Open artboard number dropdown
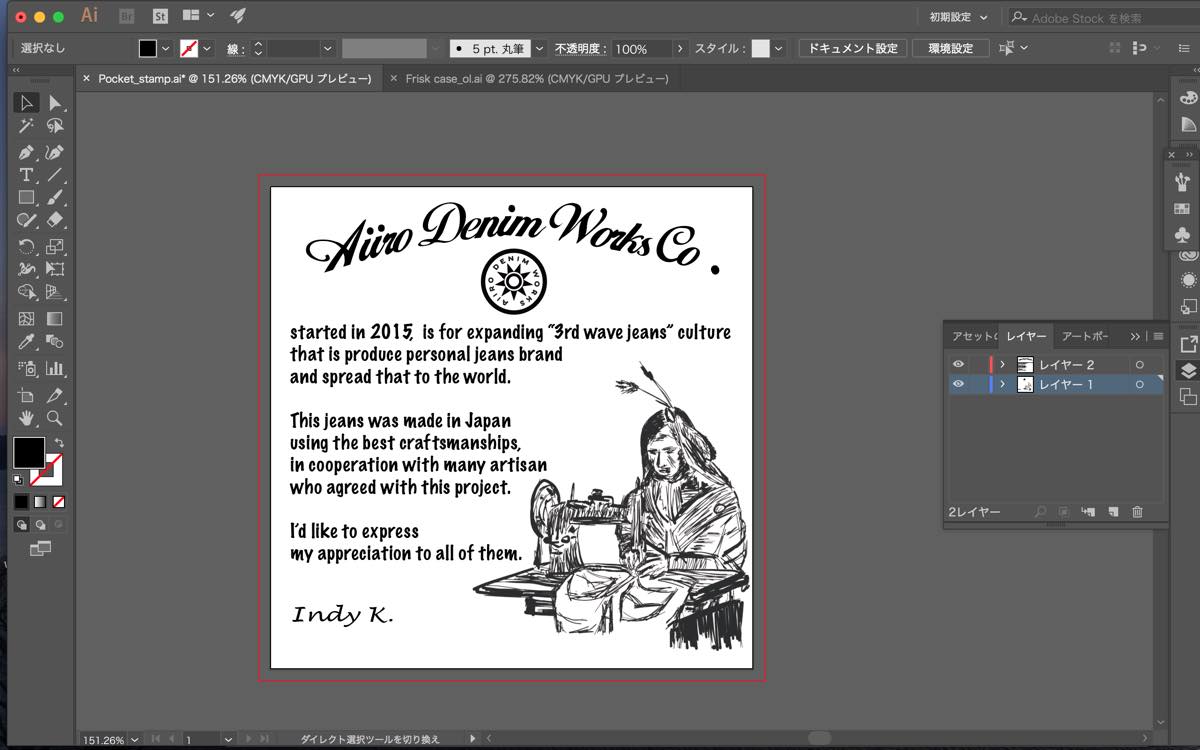Image resolution: width=1200 pixels, height=750 pixels. pos(228,740)
